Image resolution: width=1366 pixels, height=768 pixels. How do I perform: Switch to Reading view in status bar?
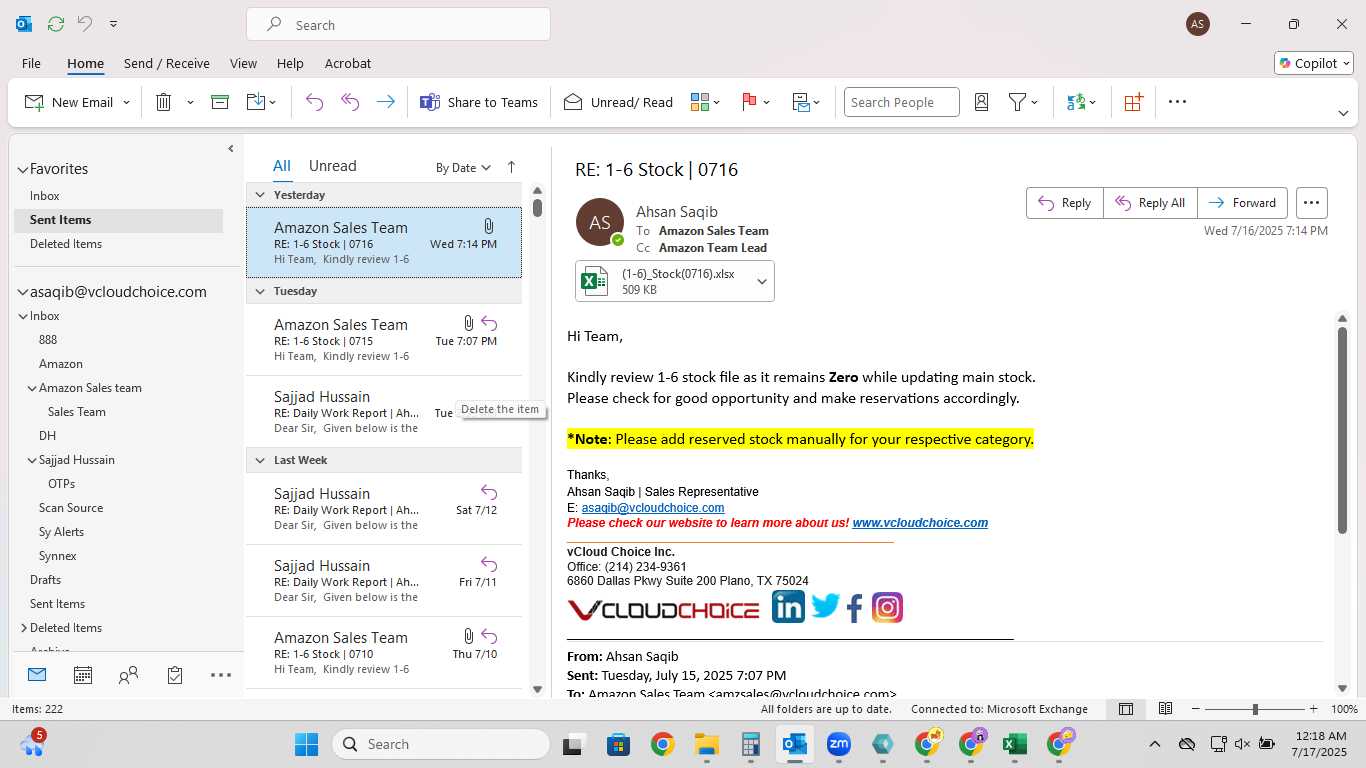click(1165, 709)
